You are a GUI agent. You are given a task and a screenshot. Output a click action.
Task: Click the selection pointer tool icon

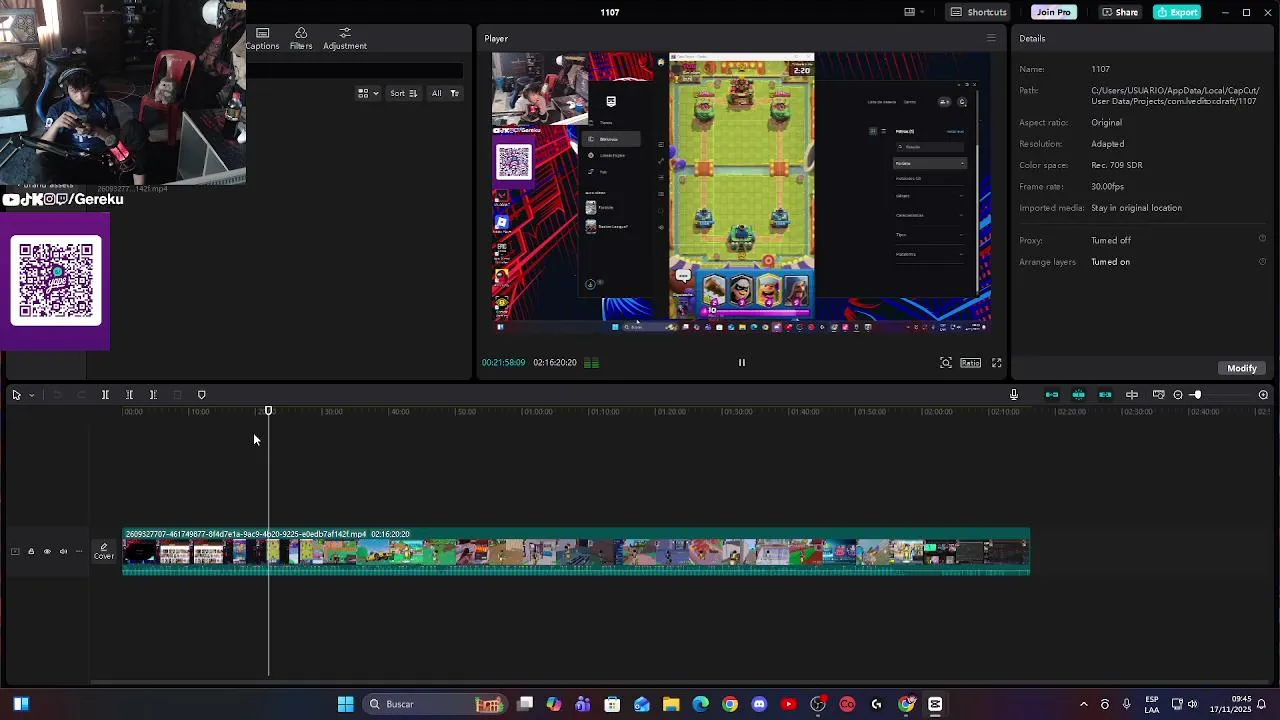(16, 395)
